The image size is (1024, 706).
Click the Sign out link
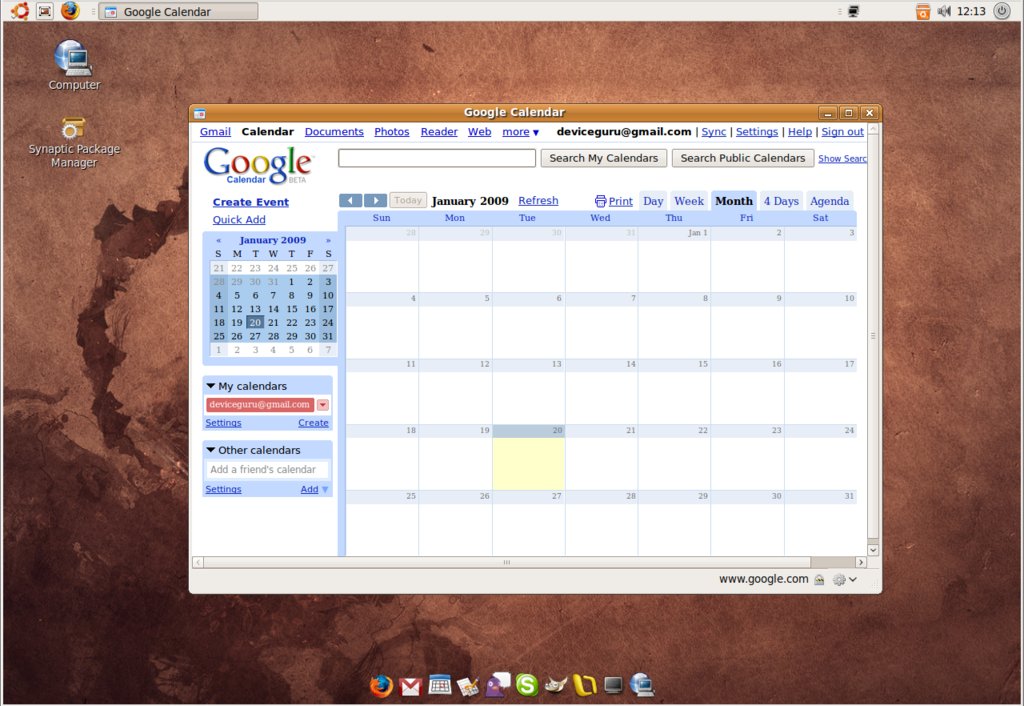pyautogui.click(x=842, y=132)
